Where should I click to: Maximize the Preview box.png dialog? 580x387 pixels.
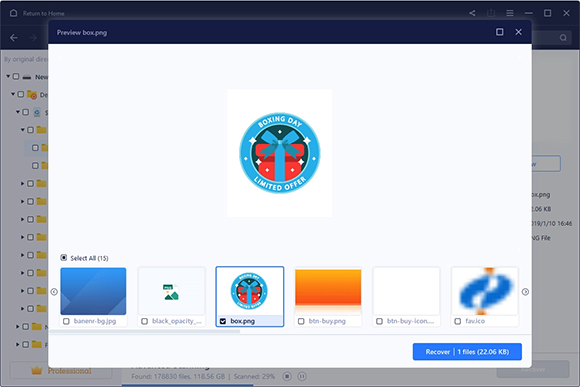[x=499, y=32]
